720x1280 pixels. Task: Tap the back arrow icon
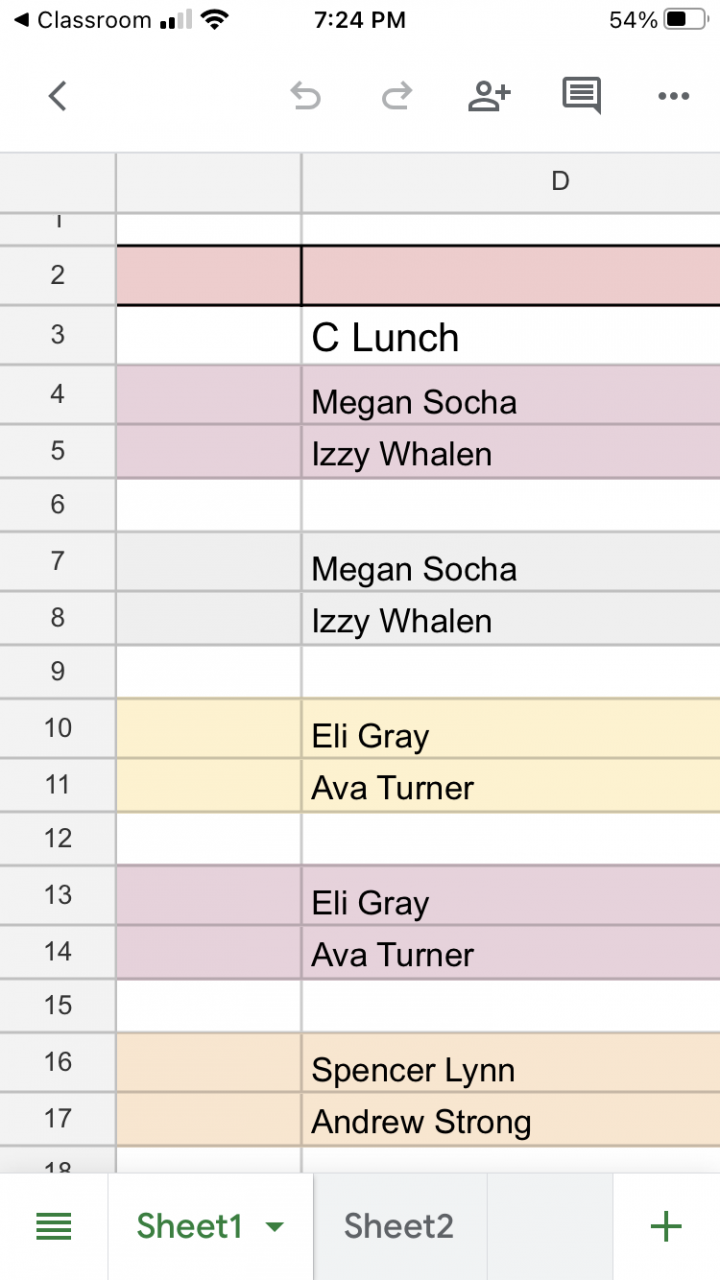(x=57, y=96)
